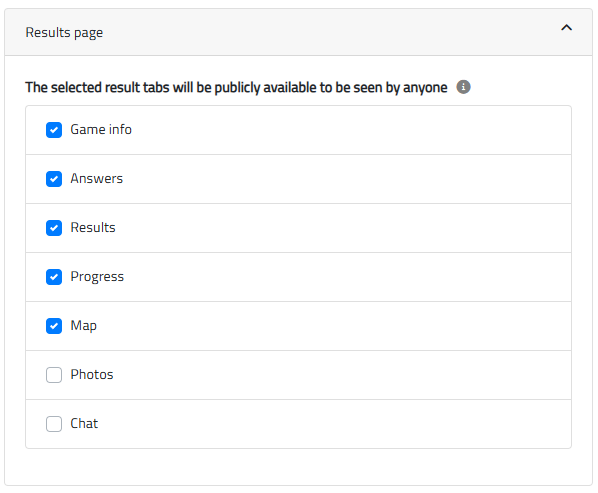Click the Results page header title
The width and height of the screenshot is (598, 493).
[64, 33]
